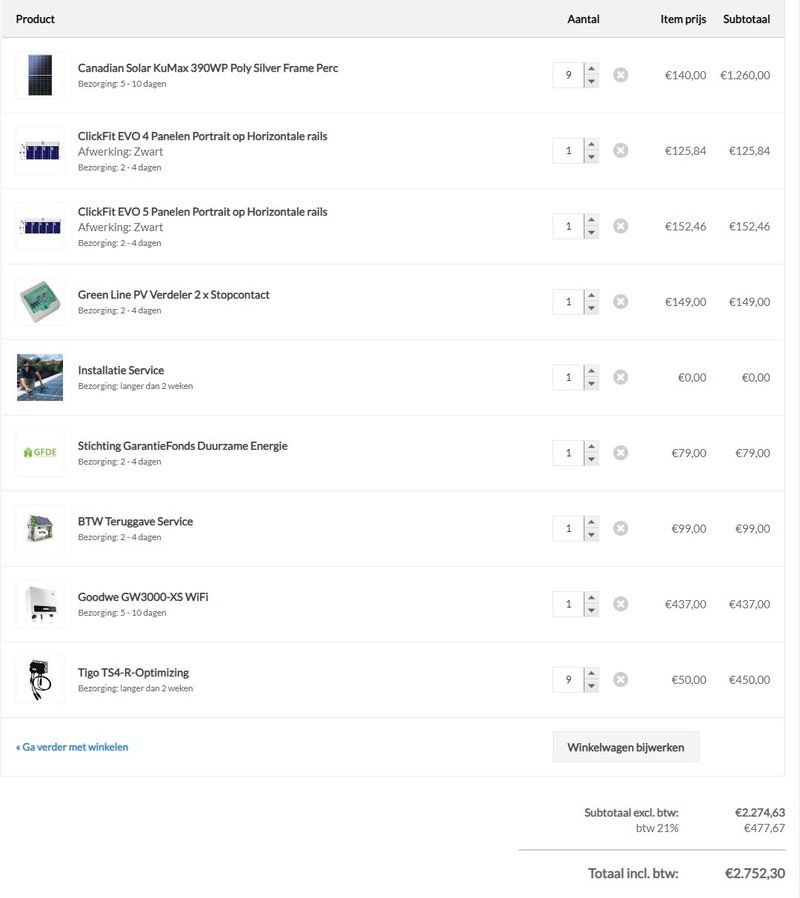Viewport: 800px width, 898px height.
Task: Open Canadian Solar KuMax 390WP product link
Action: (x=208, y=68)
